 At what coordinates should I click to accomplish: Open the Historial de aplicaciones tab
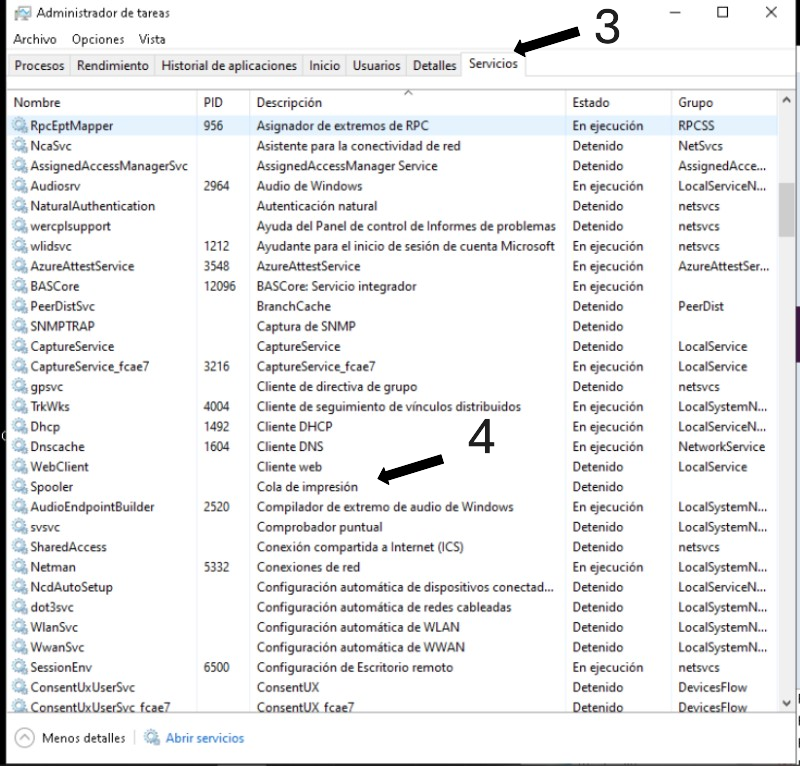coord(229,66)
